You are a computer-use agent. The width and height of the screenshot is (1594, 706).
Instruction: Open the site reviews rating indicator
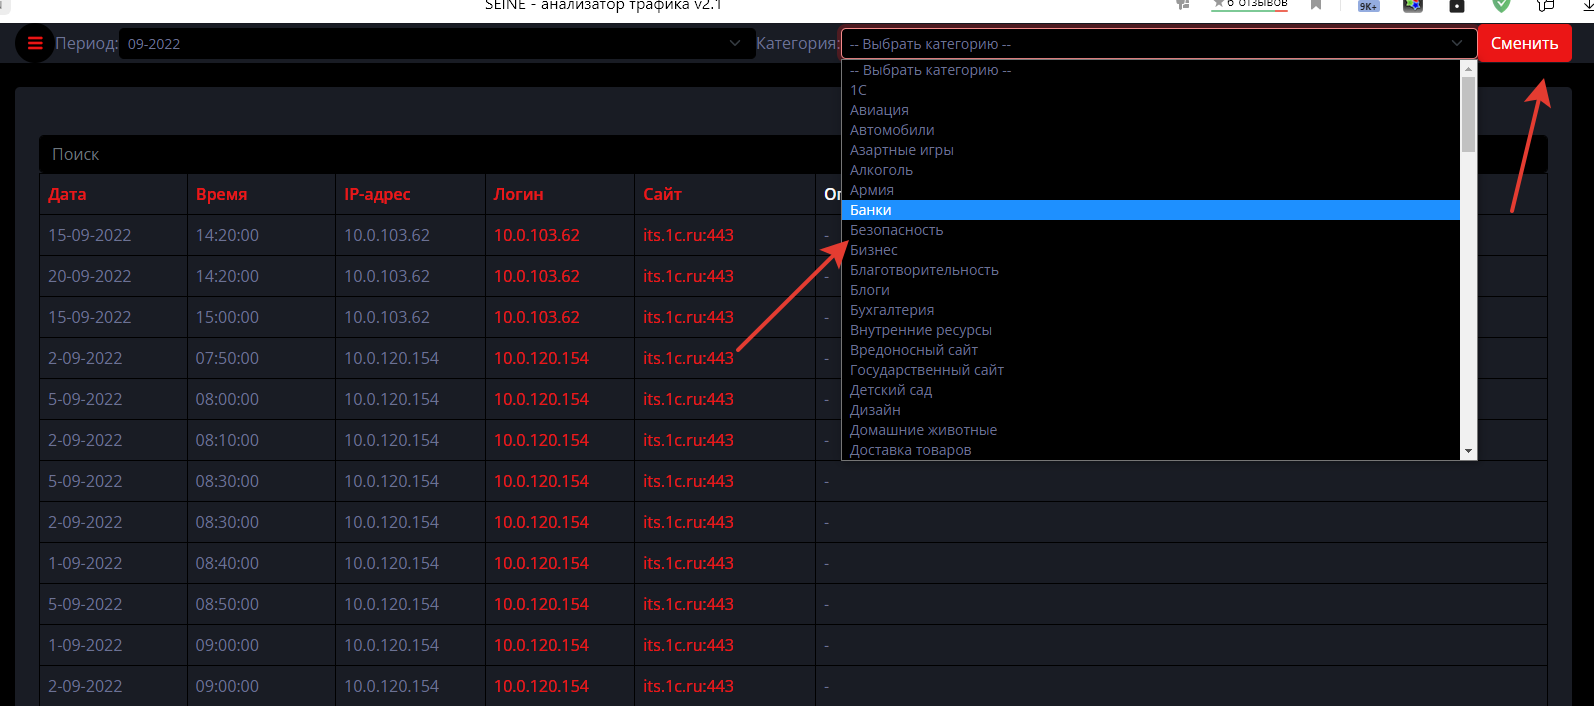pyautogui.click(x=1250, y=5)
